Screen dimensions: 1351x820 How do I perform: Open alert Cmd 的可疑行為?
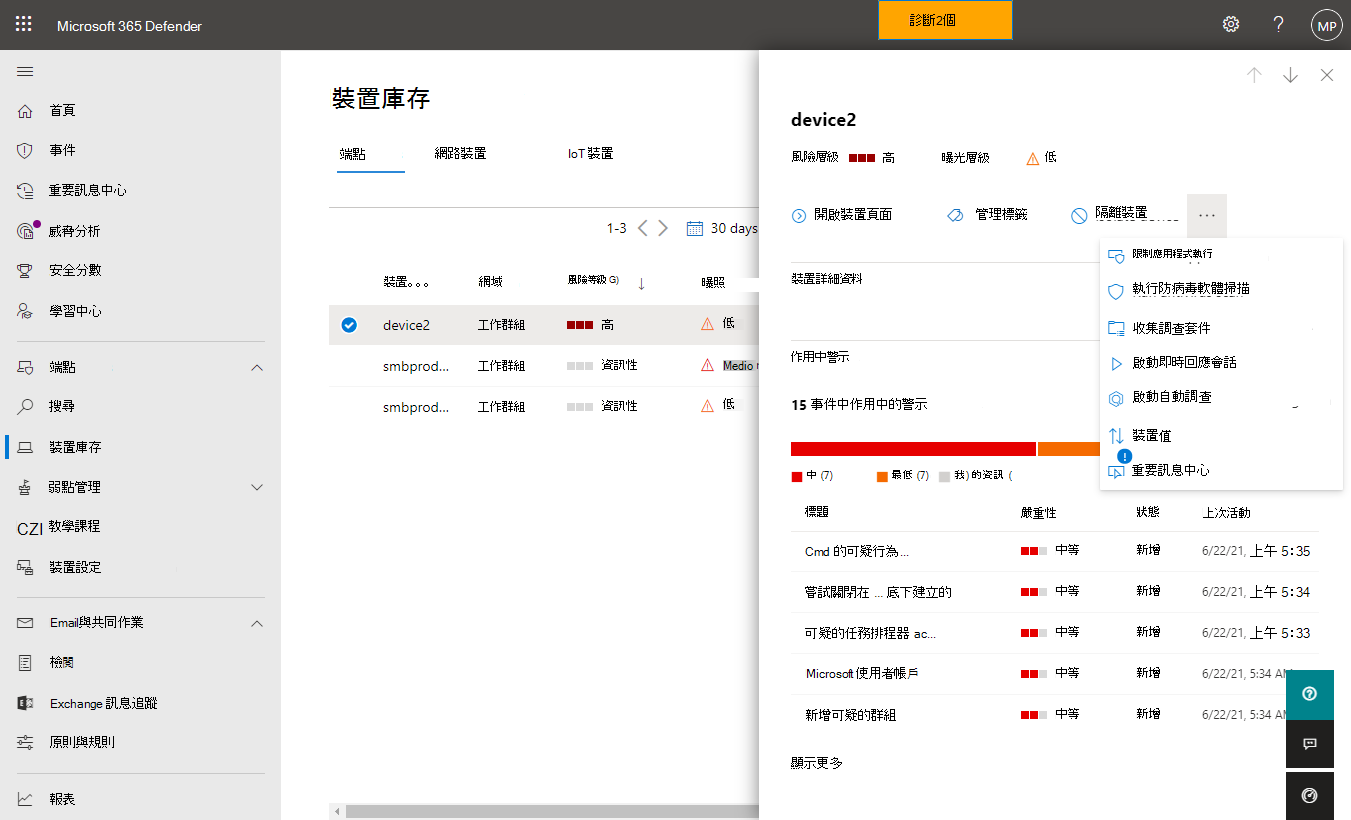click(857, 552)
